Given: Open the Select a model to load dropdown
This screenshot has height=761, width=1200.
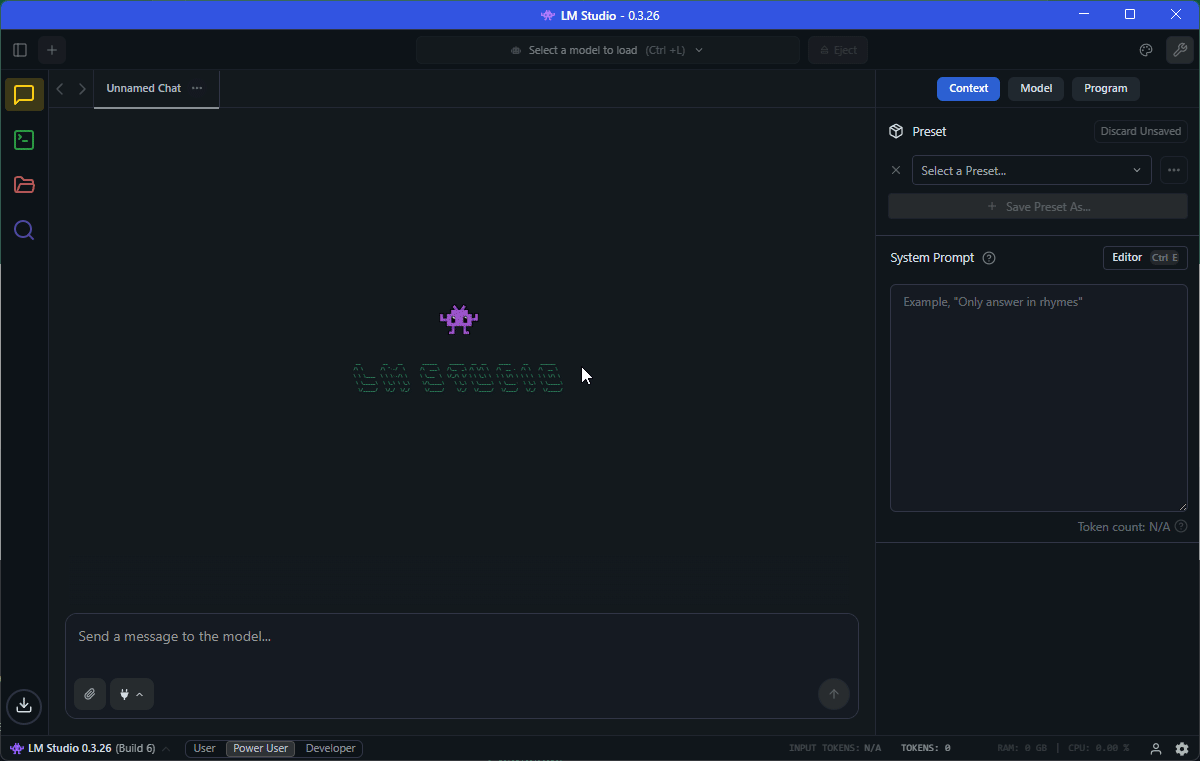Looking at the screenshot, I should (x=607, y=50).
